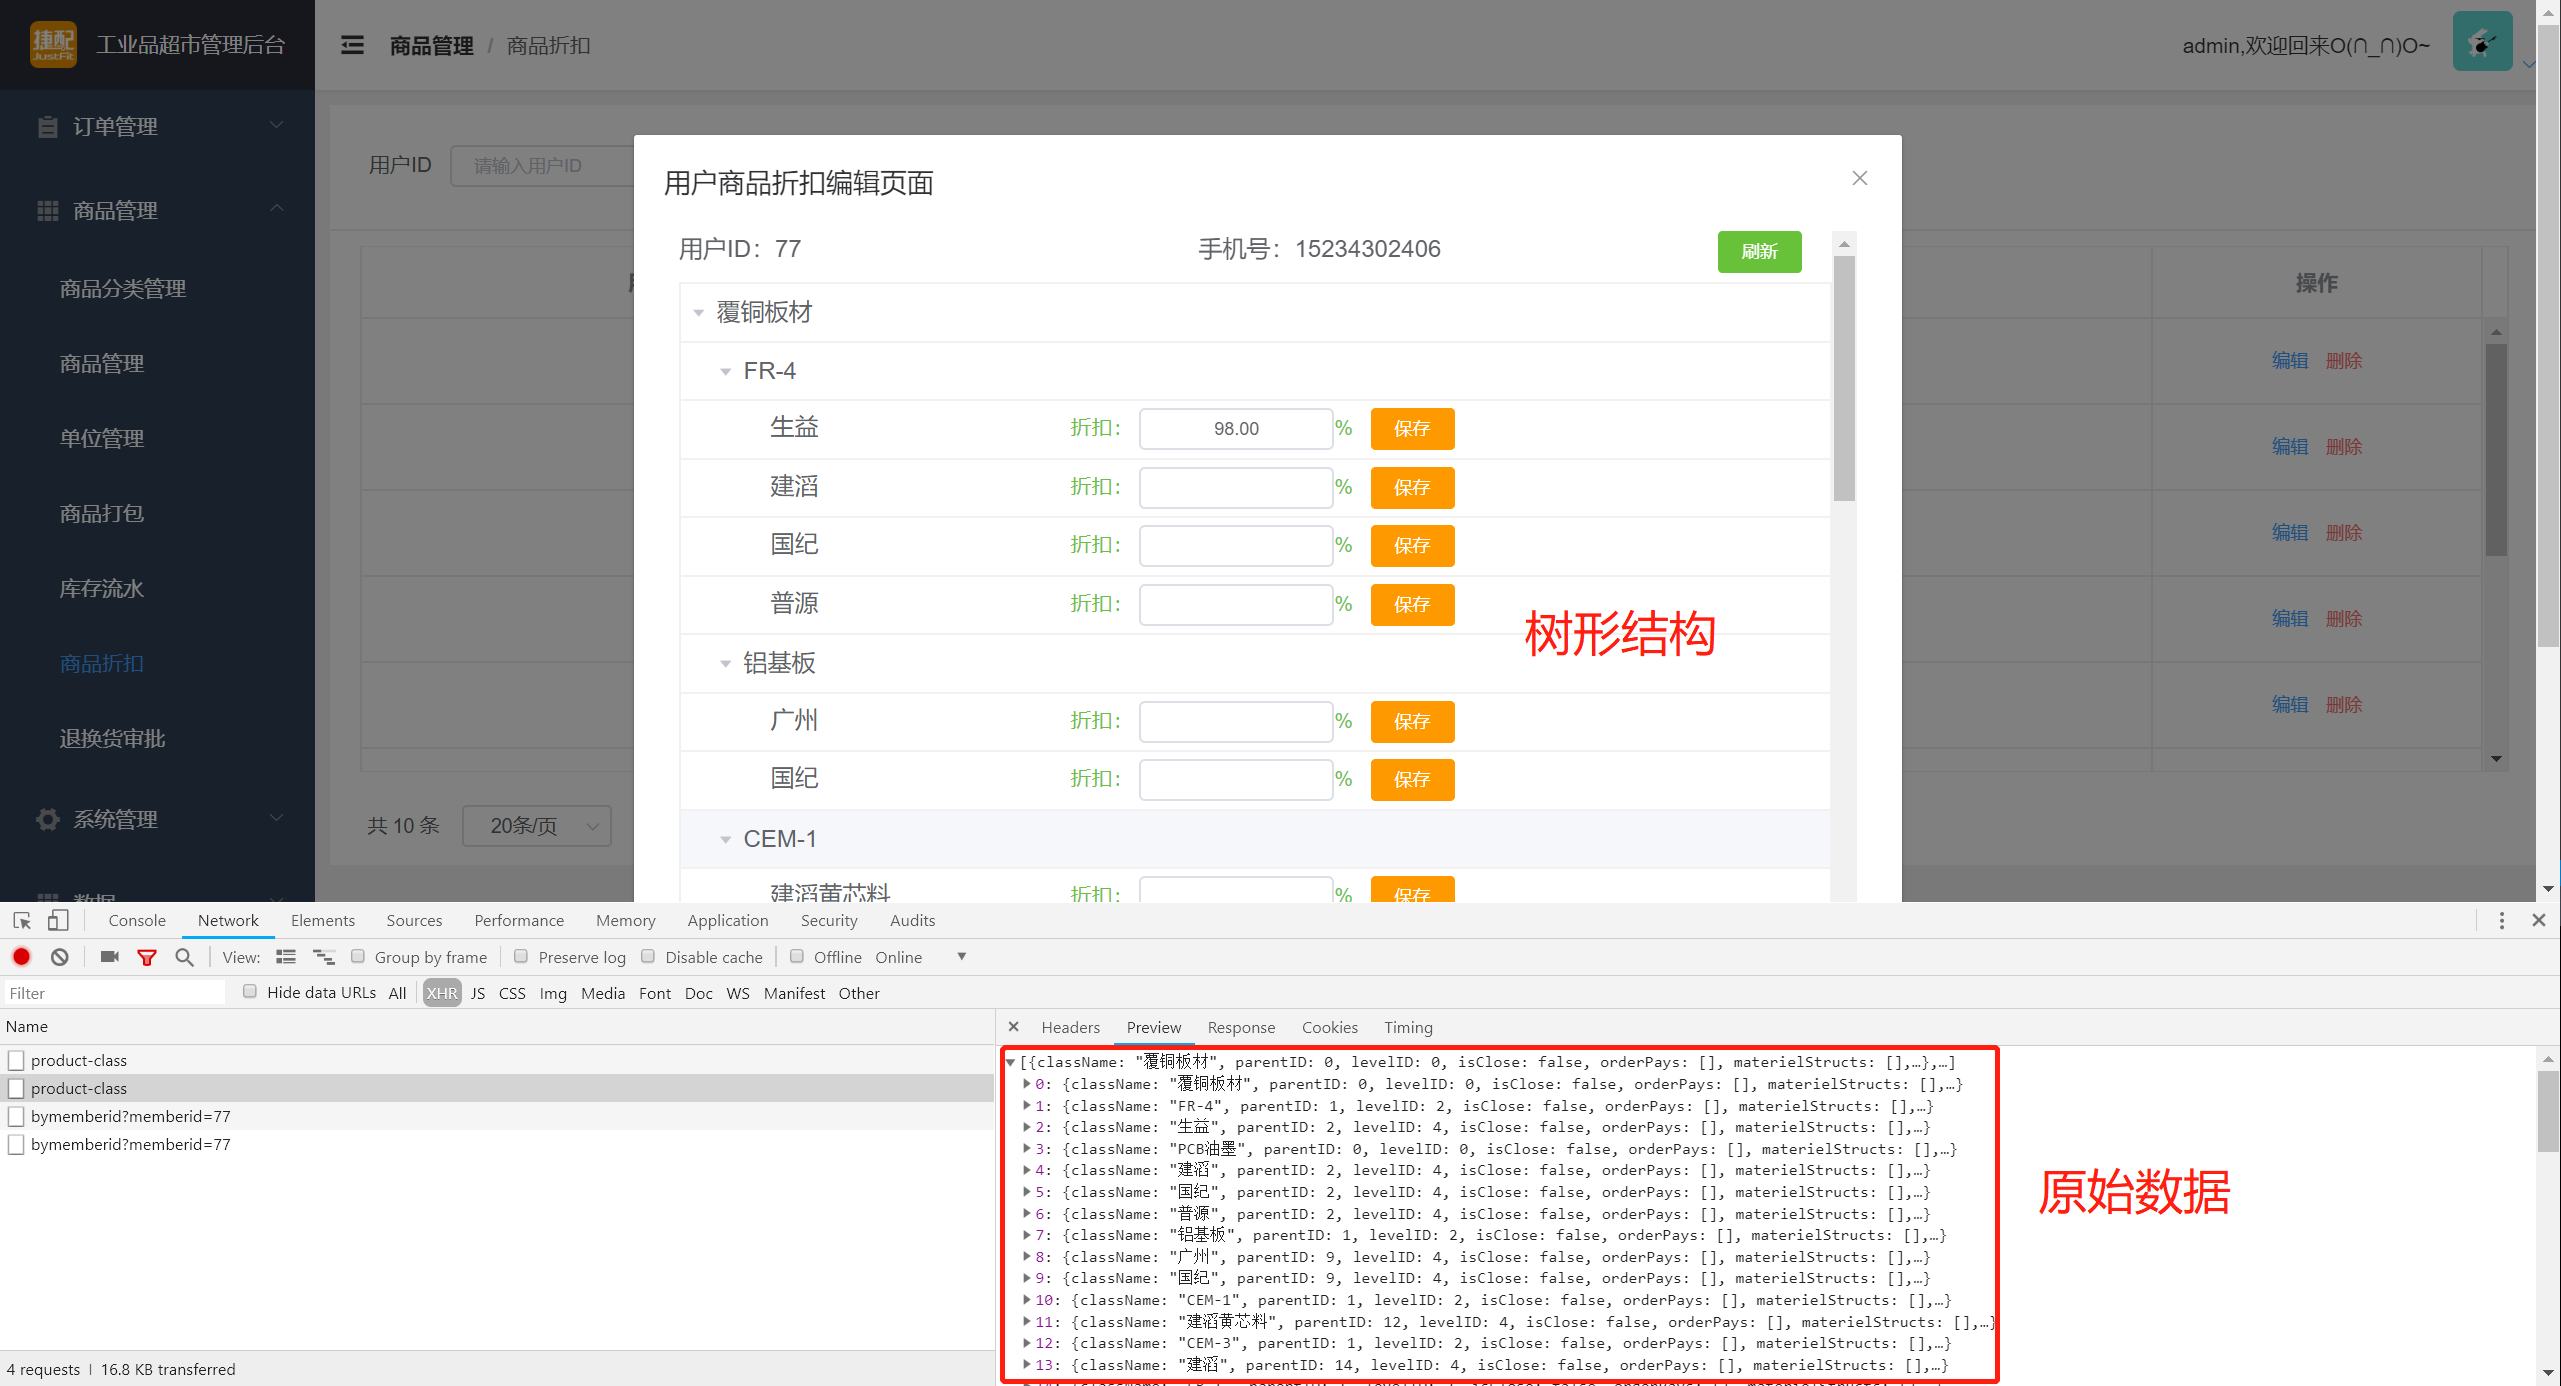Switch to the Console tab

pyautogui.click(x=136, y=920)
